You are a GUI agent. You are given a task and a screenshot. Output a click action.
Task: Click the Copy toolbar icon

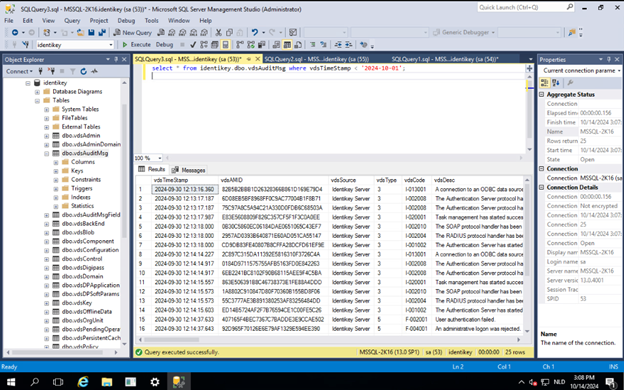click(x=229, y=33)
